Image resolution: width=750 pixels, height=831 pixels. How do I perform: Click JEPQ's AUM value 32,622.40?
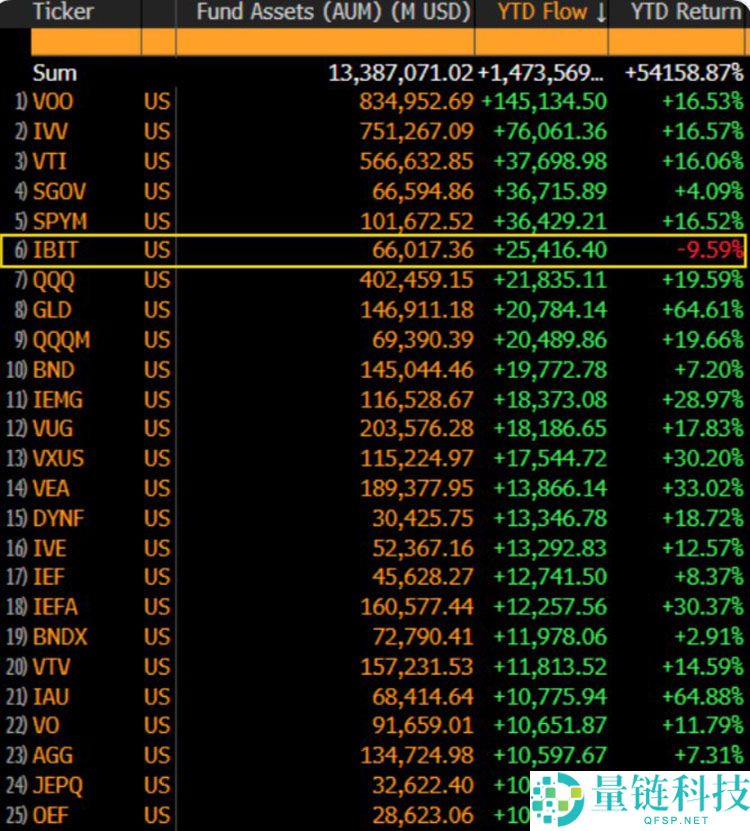point(422,785)
